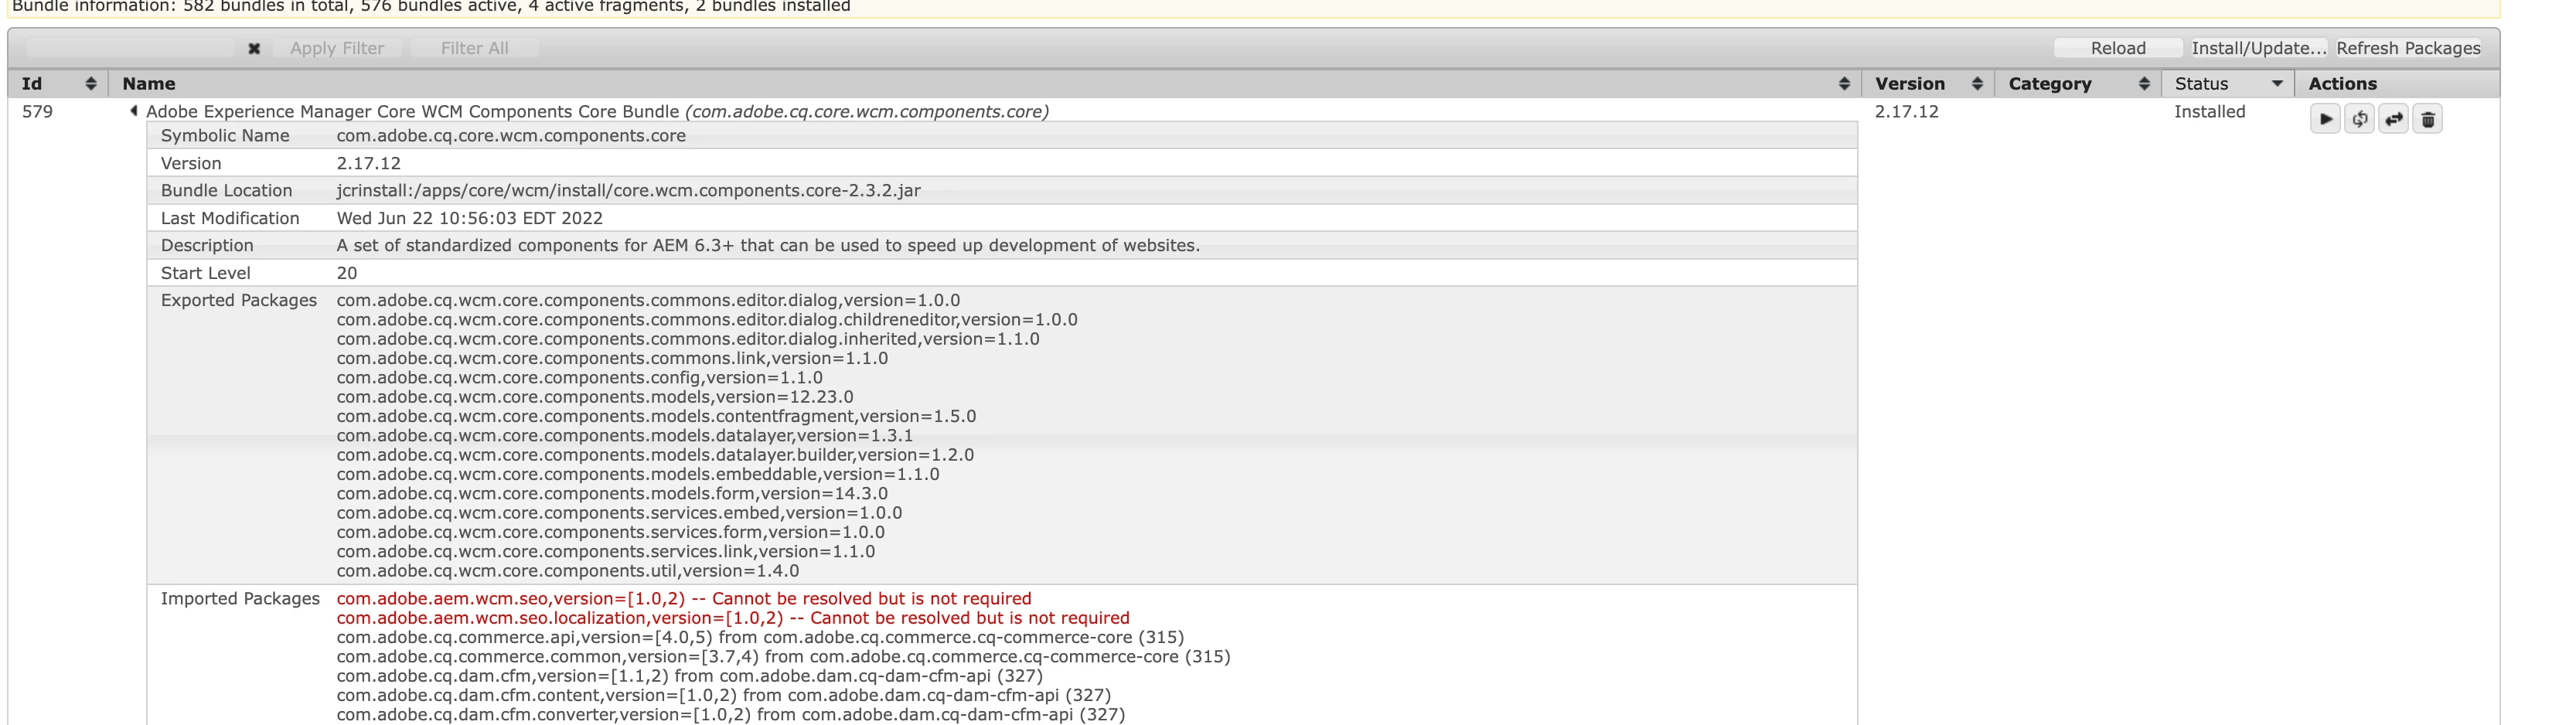Screen dimensions: 2576x725
Task: Focus the bundle filter text field
Action: pyautogui.click(x=130, y=48)
